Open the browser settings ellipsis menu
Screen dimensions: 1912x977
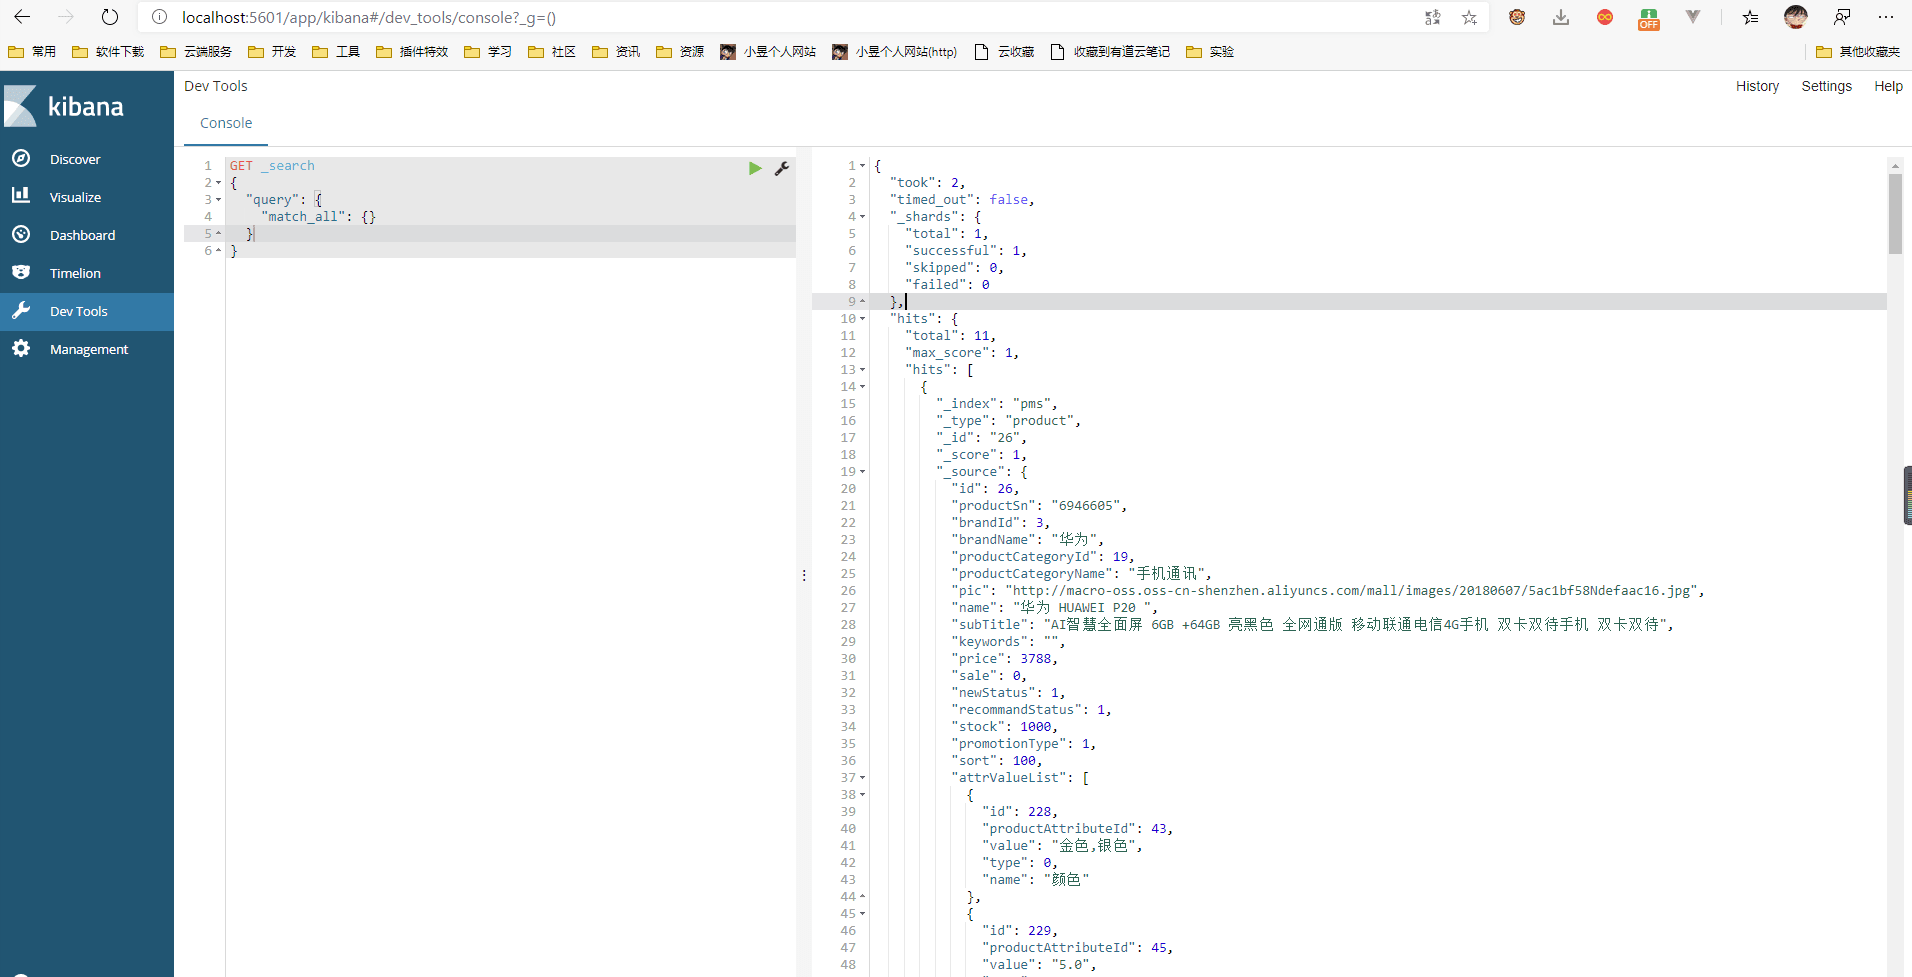(1886, 17)
